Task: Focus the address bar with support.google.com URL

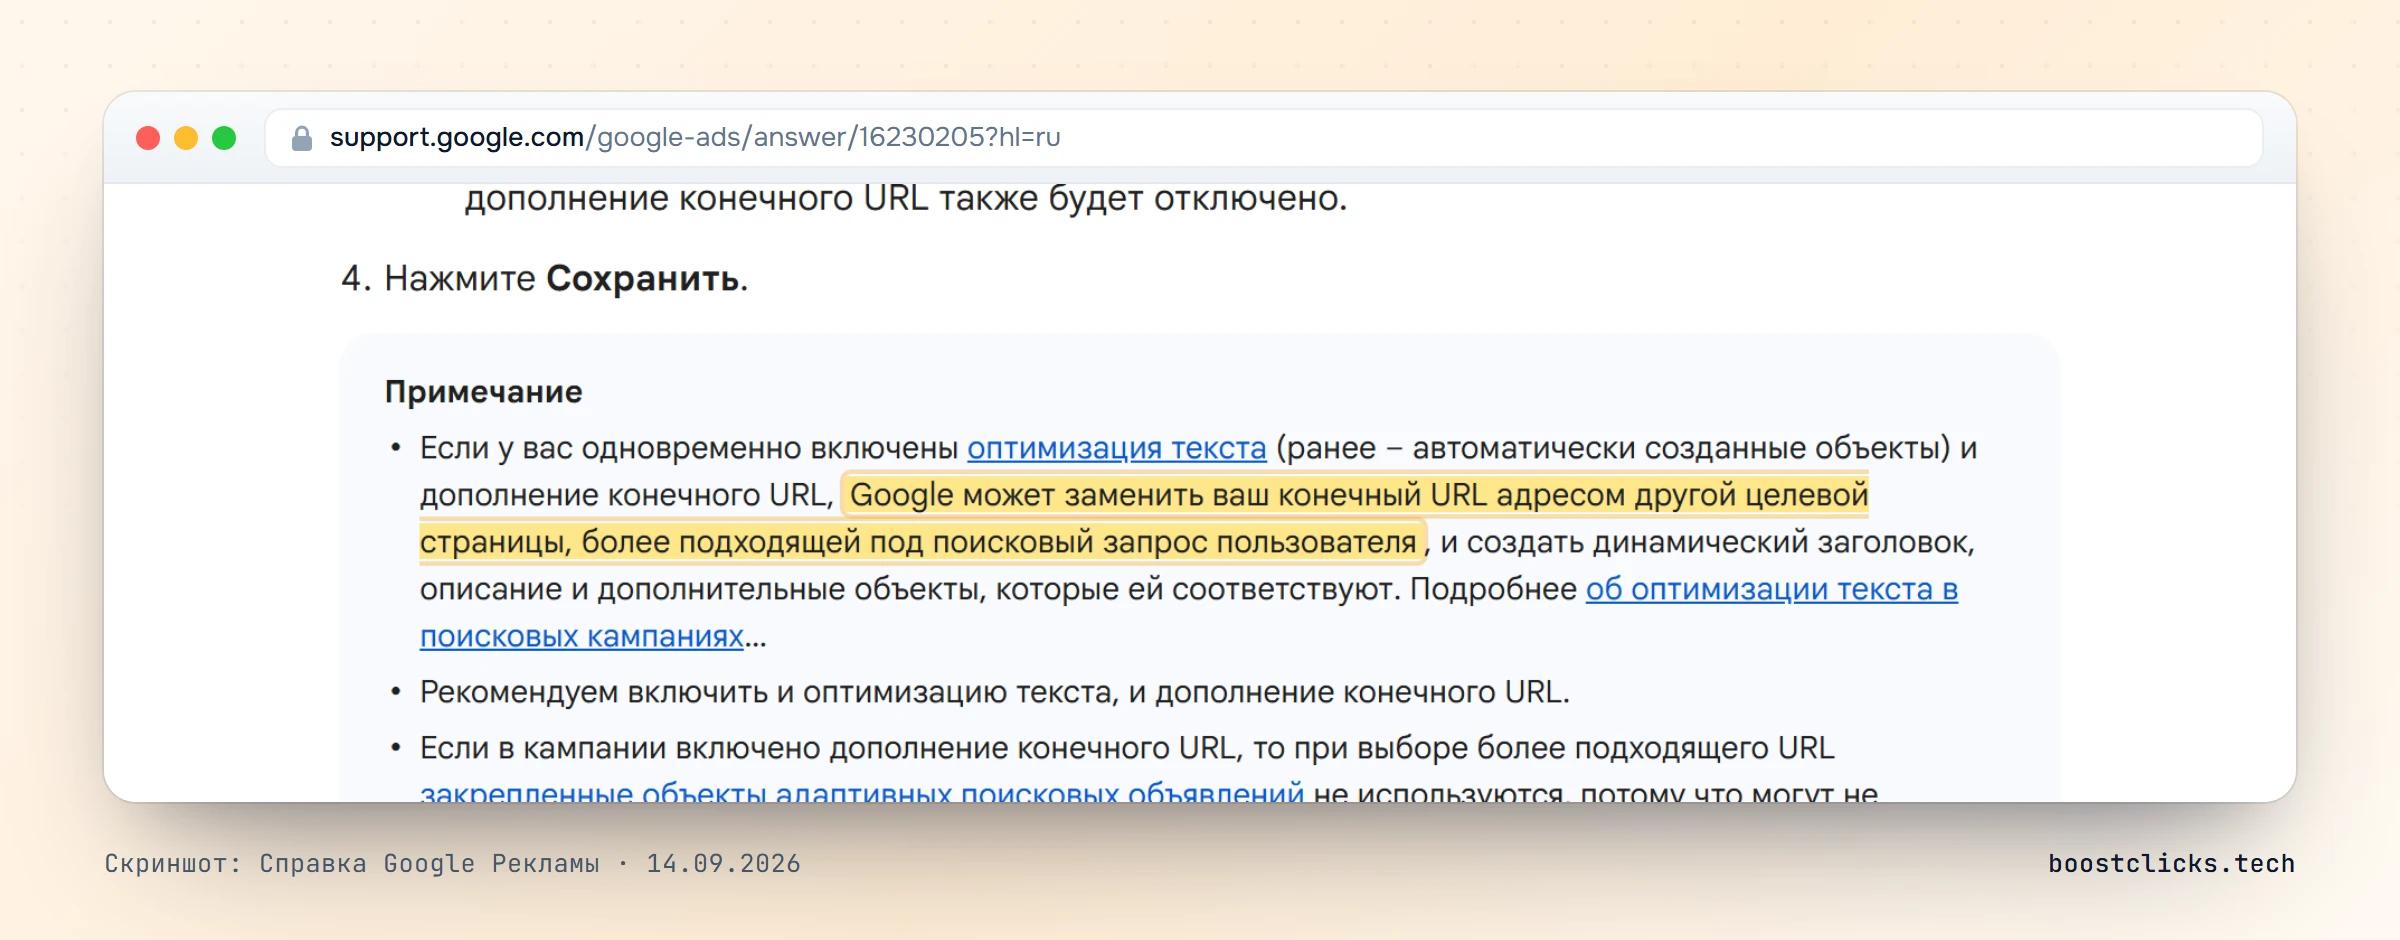Action: pos(1264,138)
